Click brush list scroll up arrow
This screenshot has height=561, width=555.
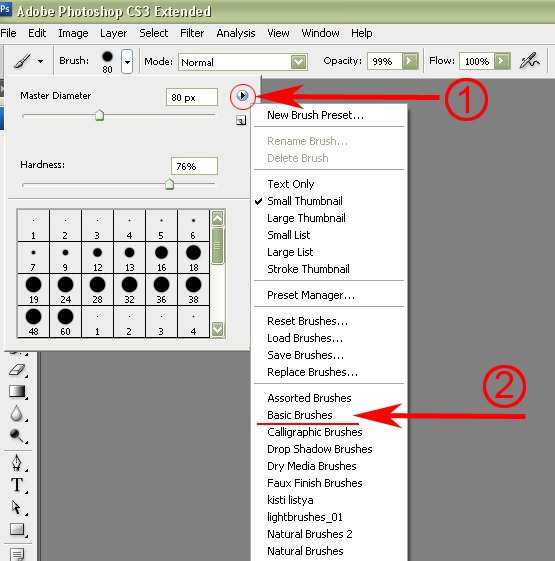click(218, 218)
